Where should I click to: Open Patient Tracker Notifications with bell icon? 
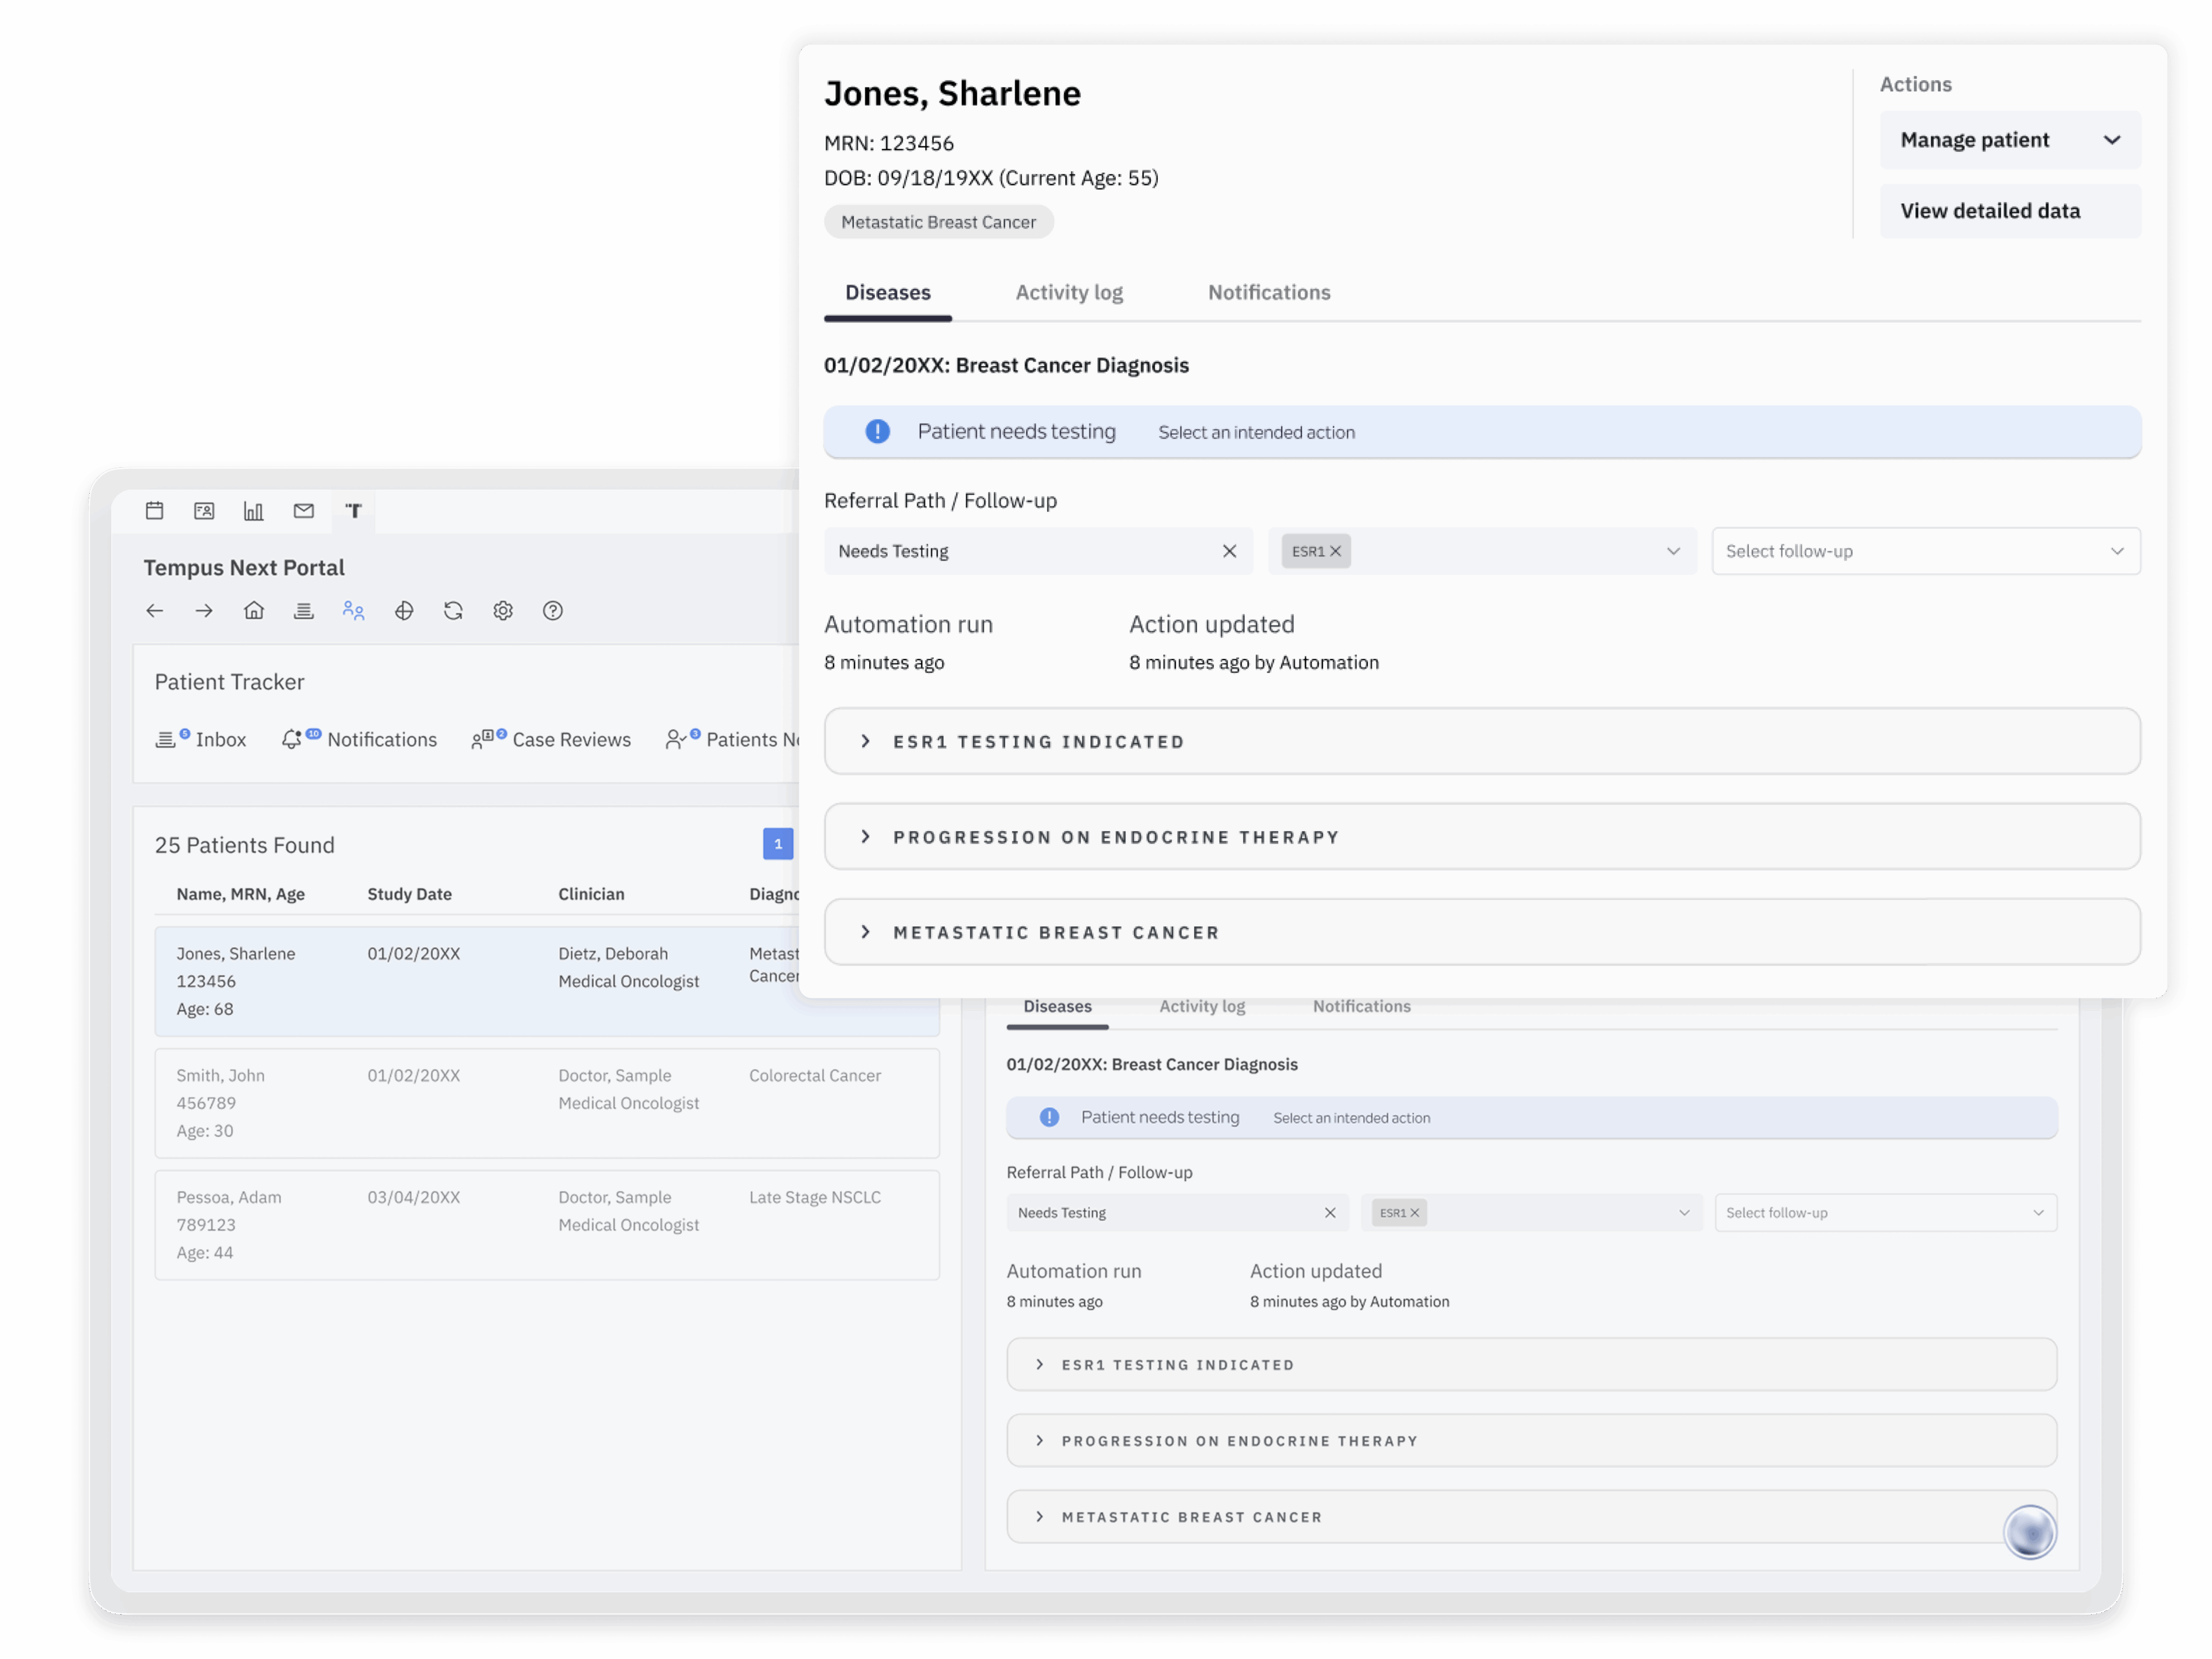[x=359, y=739]
